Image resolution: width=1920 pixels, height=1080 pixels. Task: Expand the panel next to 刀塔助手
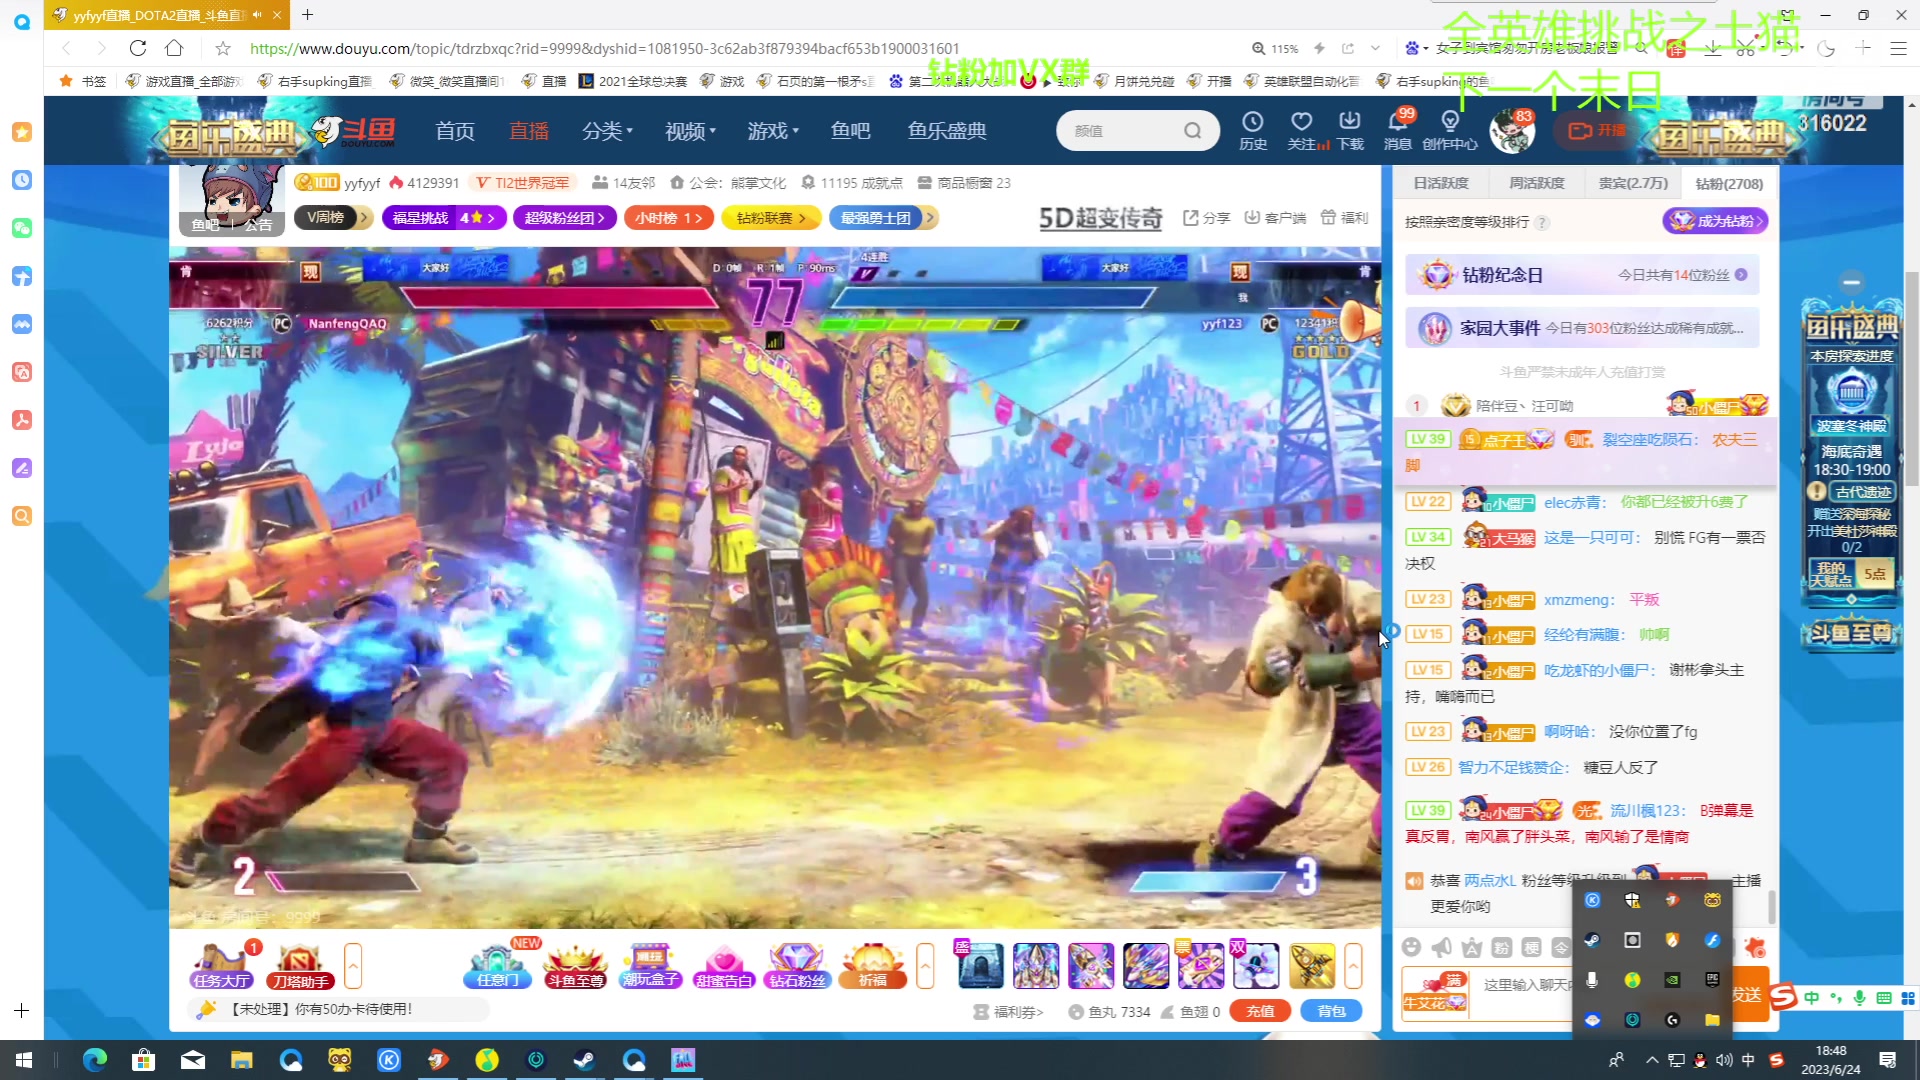[x=353, y=966]
